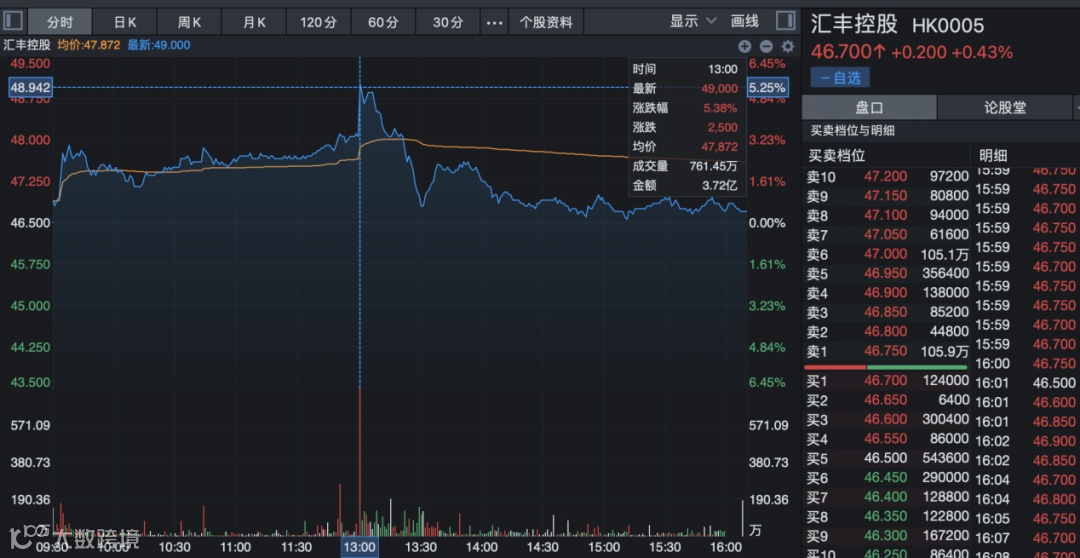
Task: Click the 16:05 trade detail at 46.750
Action: (x=1027, y=518)
